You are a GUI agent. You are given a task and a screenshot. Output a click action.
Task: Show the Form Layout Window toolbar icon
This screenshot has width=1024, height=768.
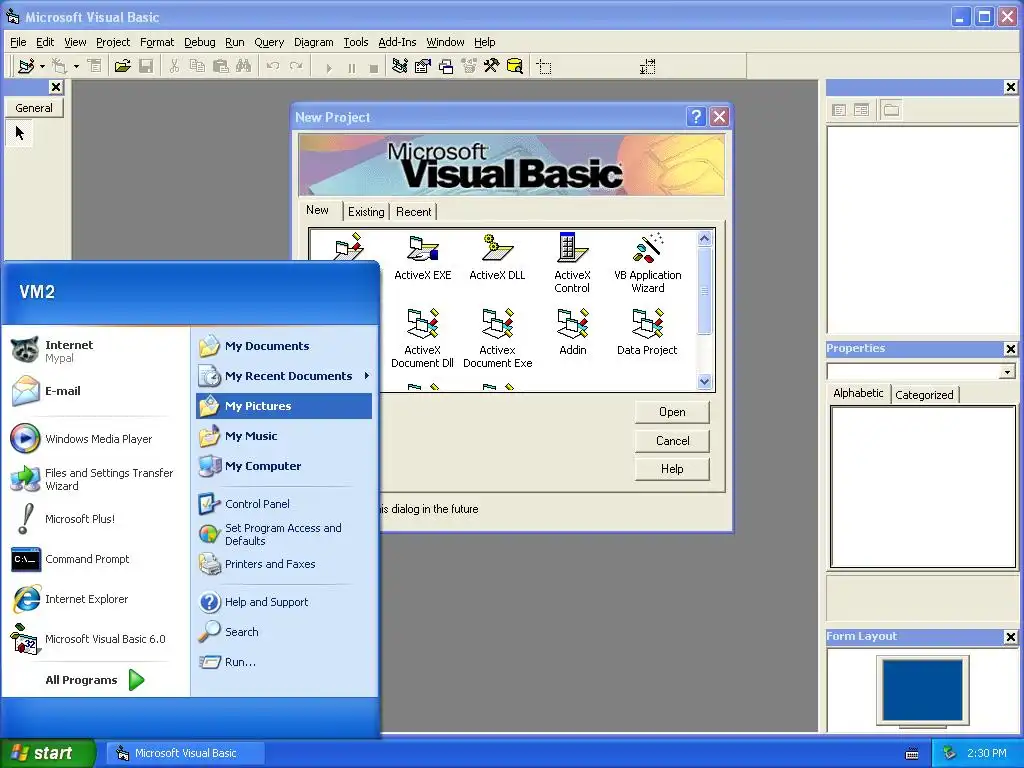pyautogui.click(x=446, y=66)
